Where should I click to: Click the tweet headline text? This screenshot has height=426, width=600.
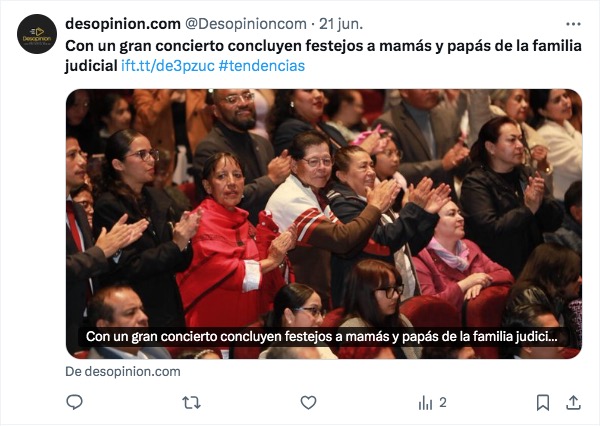click(x=323, y=56)
